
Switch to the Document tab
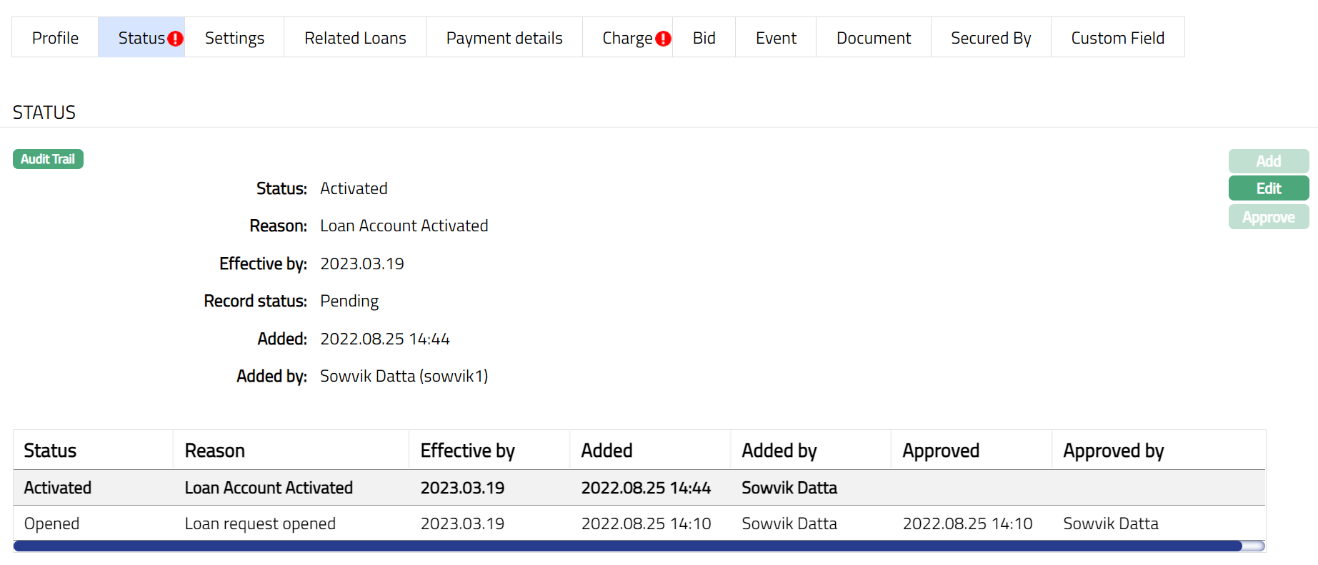tap(873, 38)
